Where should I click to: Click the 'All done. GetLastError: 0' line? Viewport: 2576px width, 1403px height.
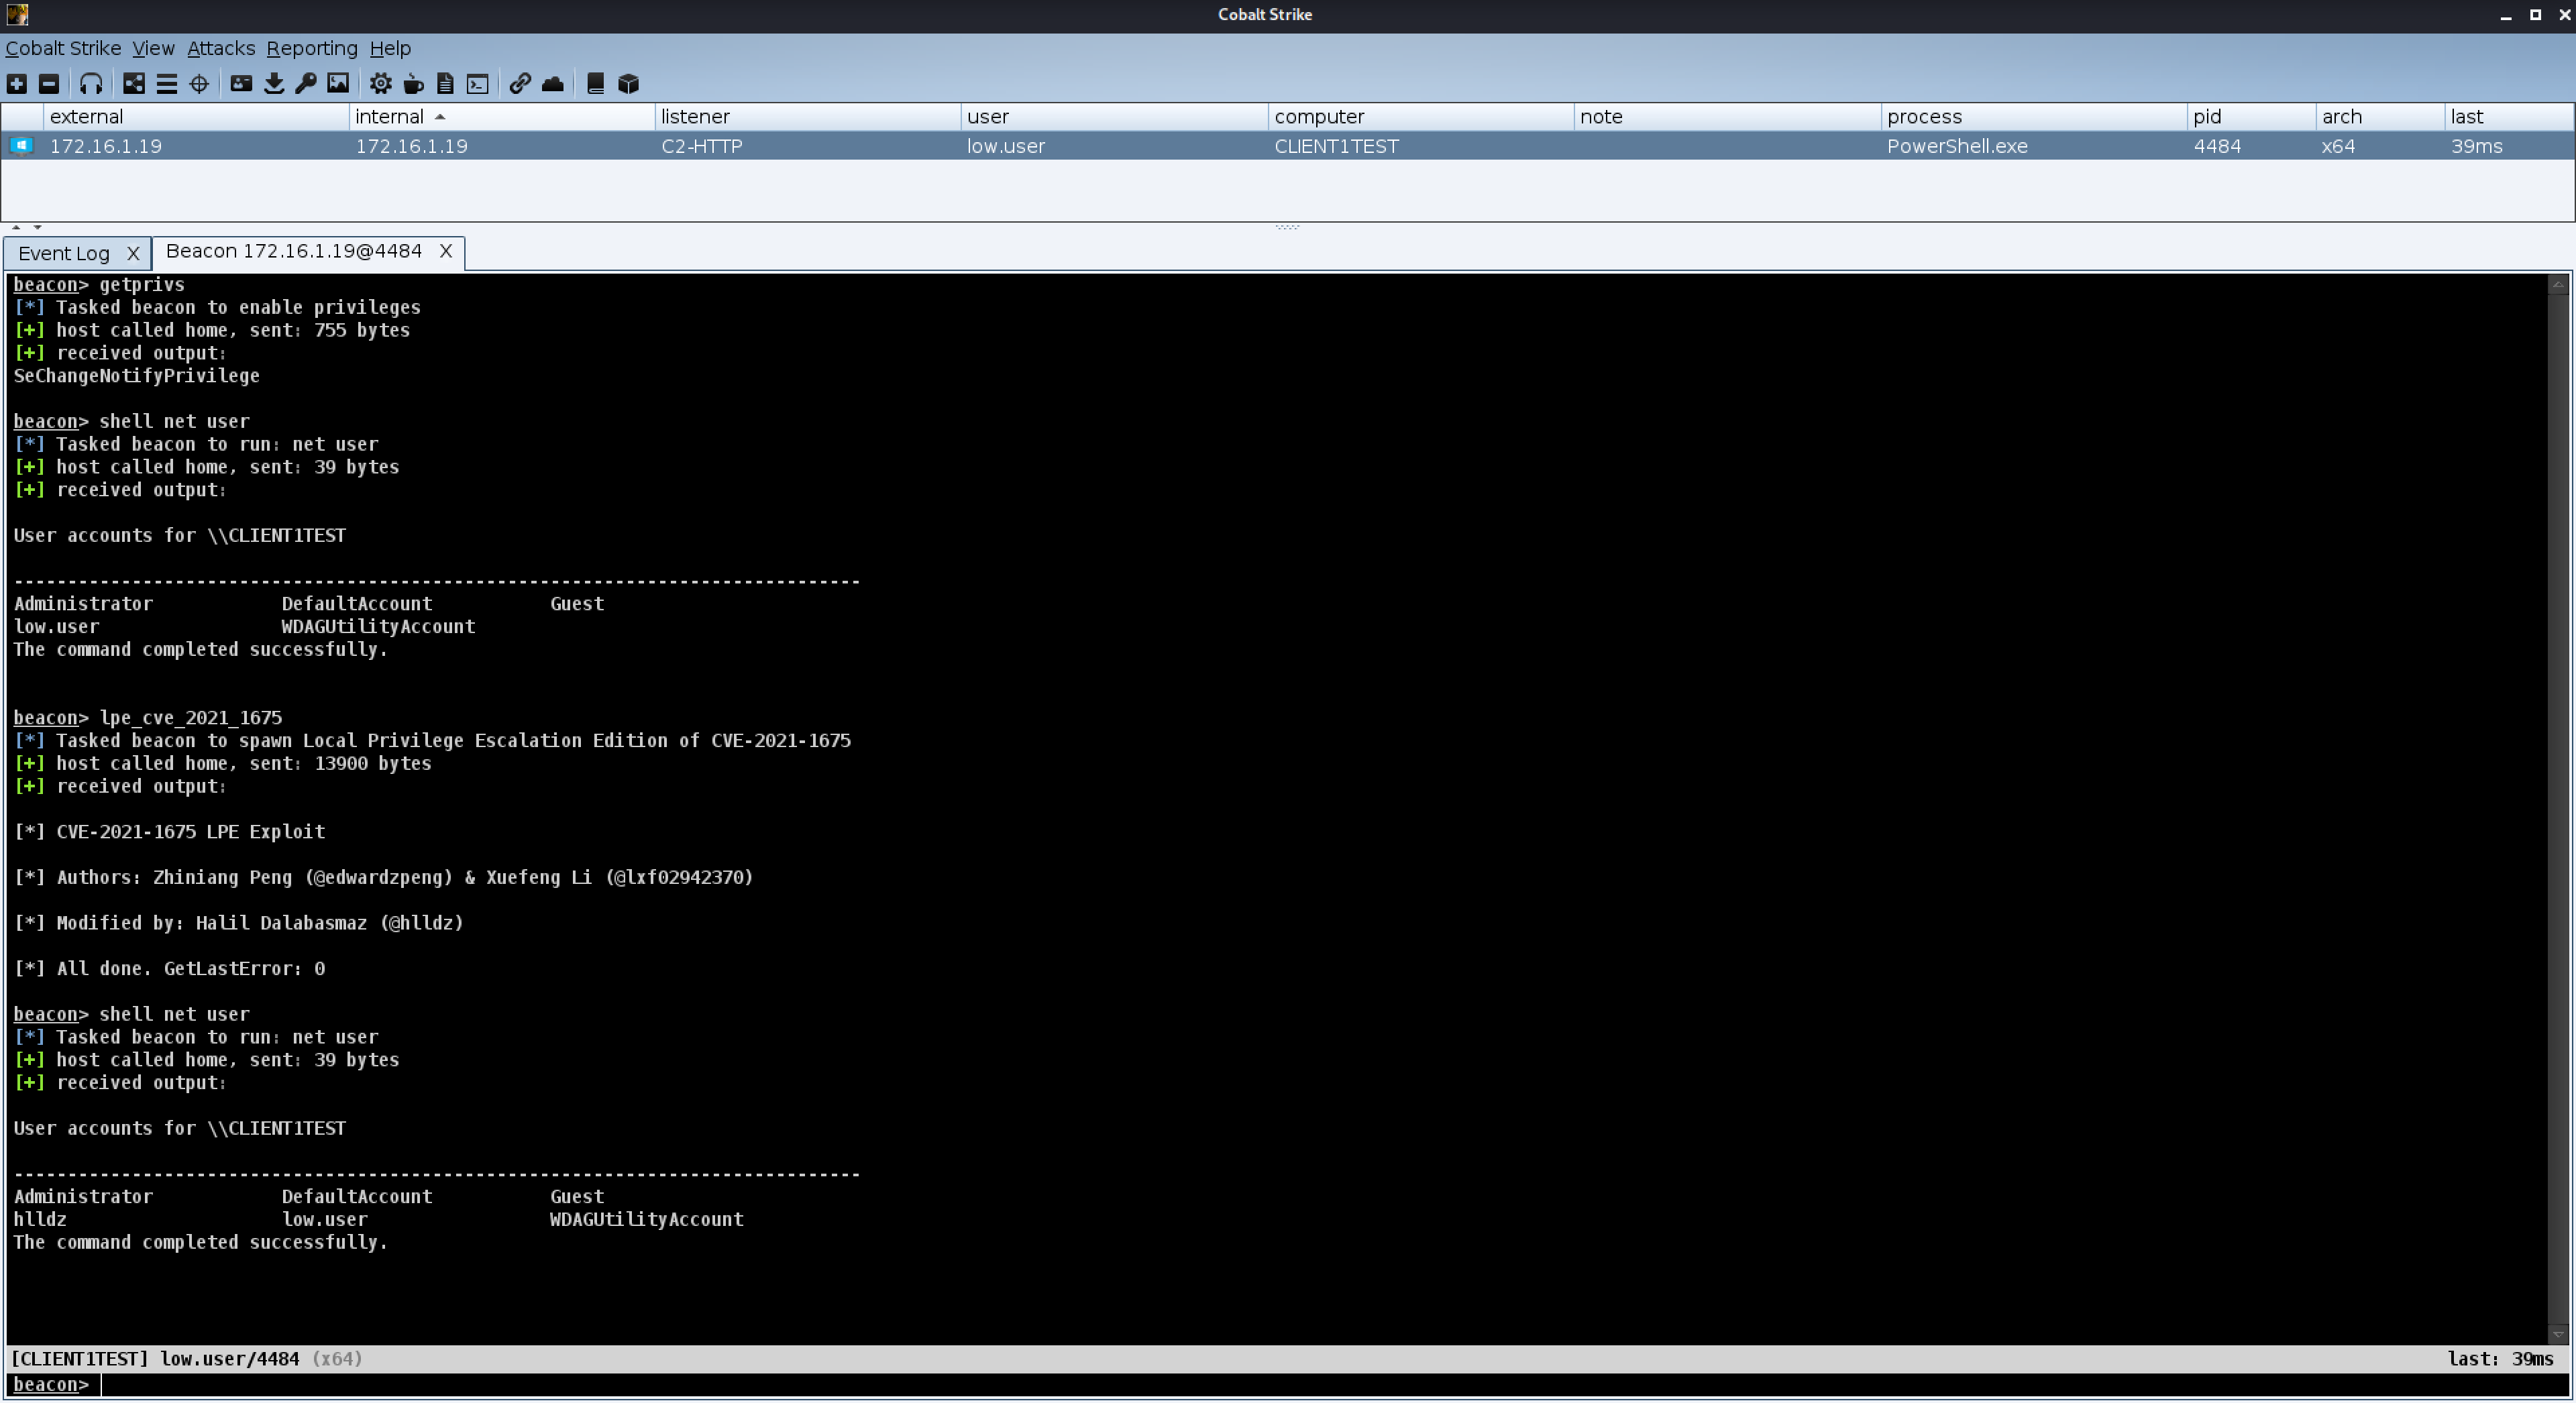[169, 969]
